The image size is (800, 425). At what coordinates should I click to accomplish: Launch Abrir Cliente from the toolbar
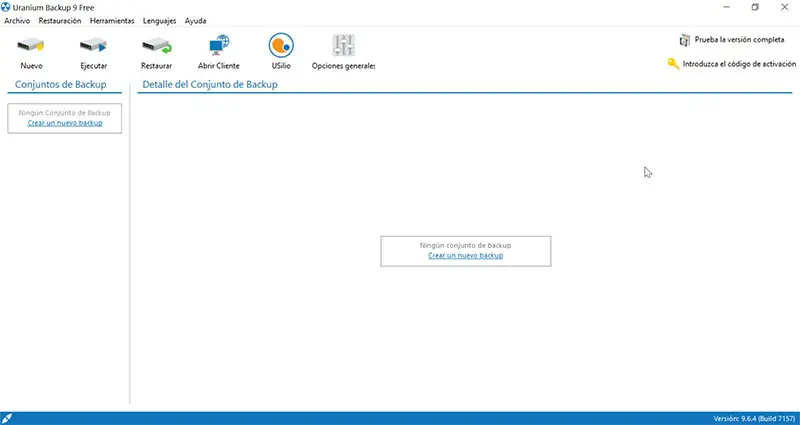tap(219, 45)
